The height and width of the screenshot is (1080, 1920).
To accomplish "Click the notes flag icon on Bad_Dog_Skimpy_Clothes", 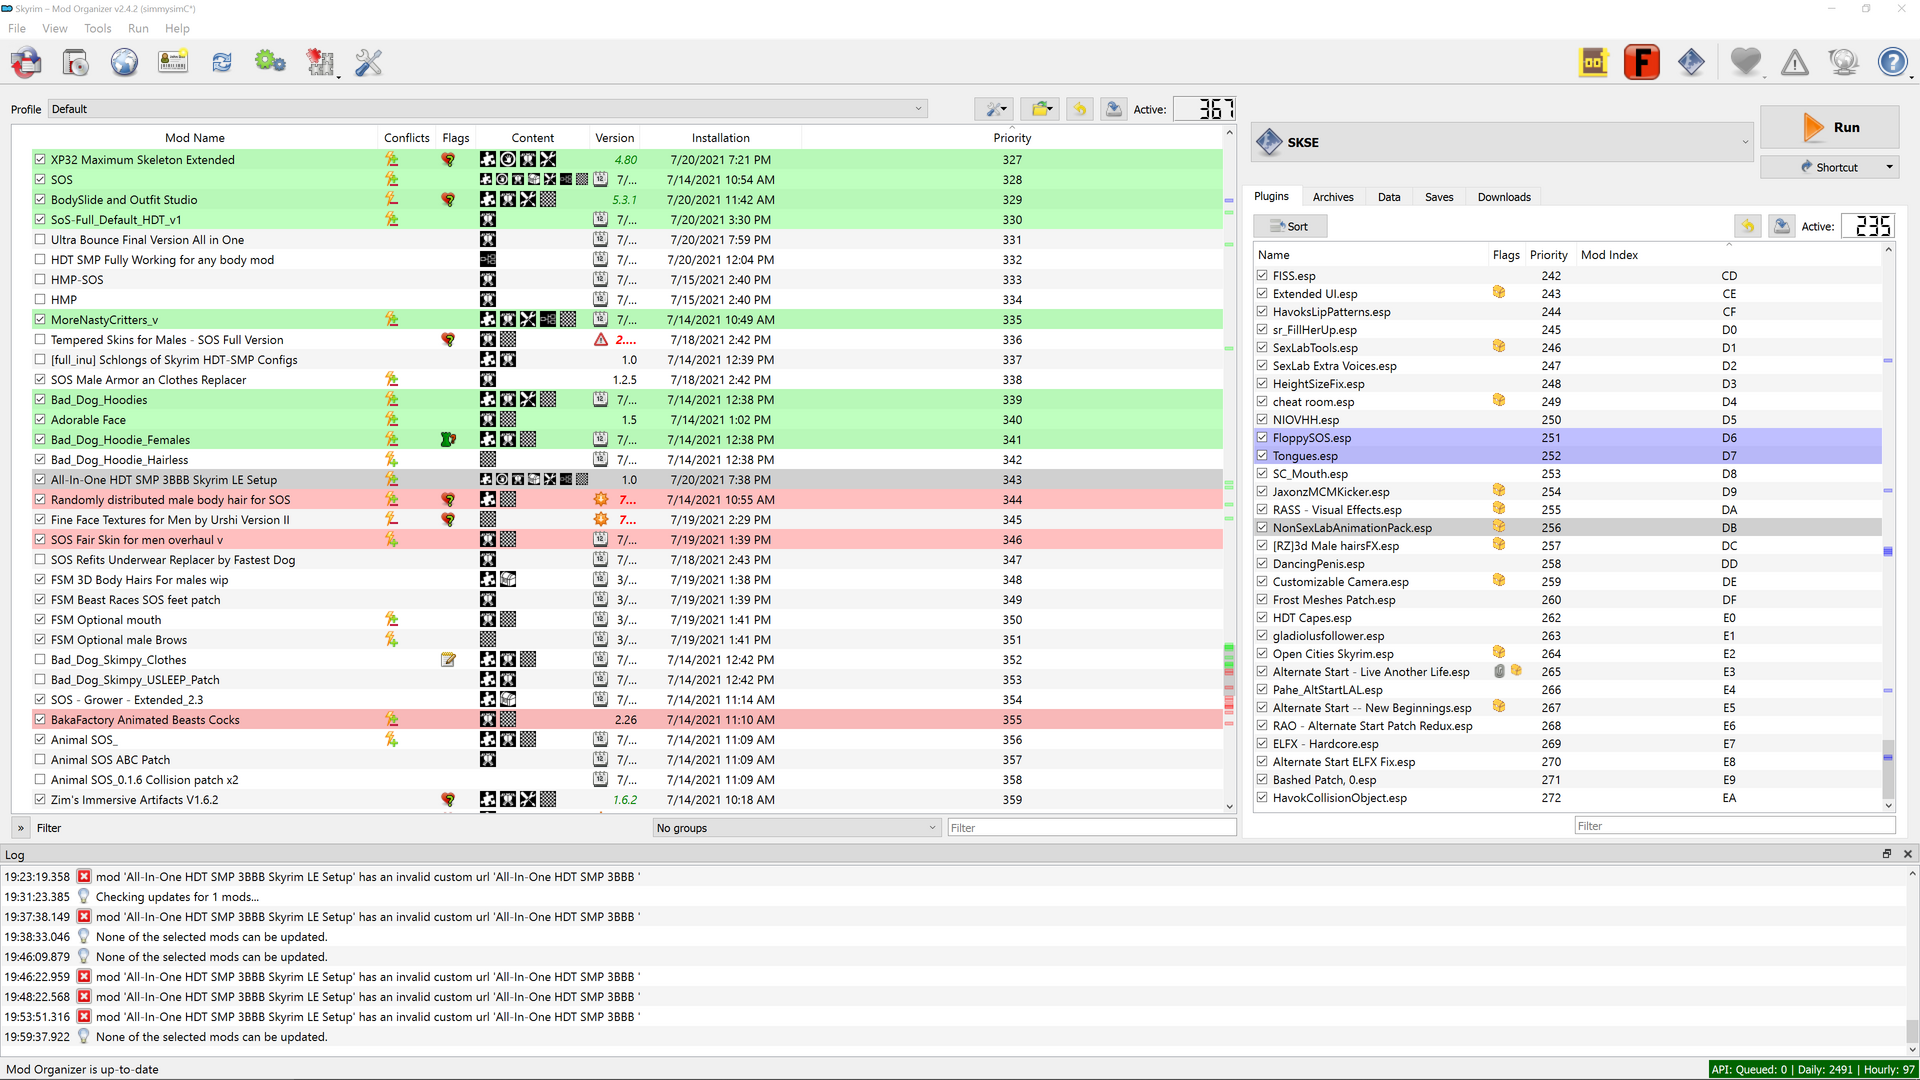I will point(448,660).
